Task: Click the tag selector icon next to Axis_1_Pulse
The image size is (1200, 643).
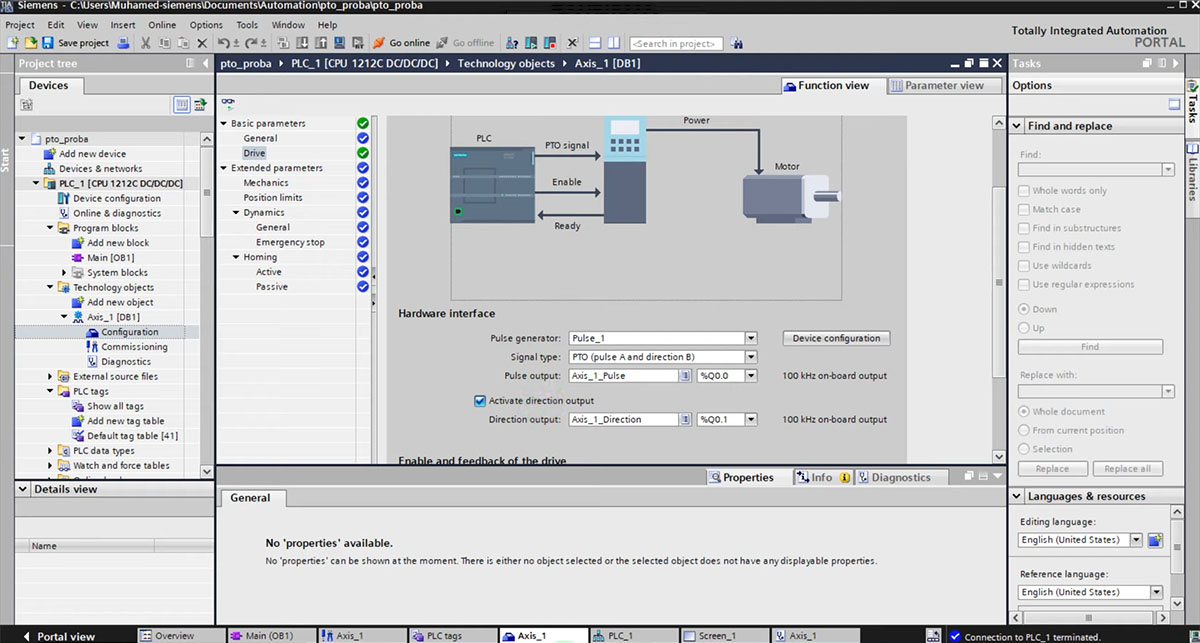Action: (686, 376)
